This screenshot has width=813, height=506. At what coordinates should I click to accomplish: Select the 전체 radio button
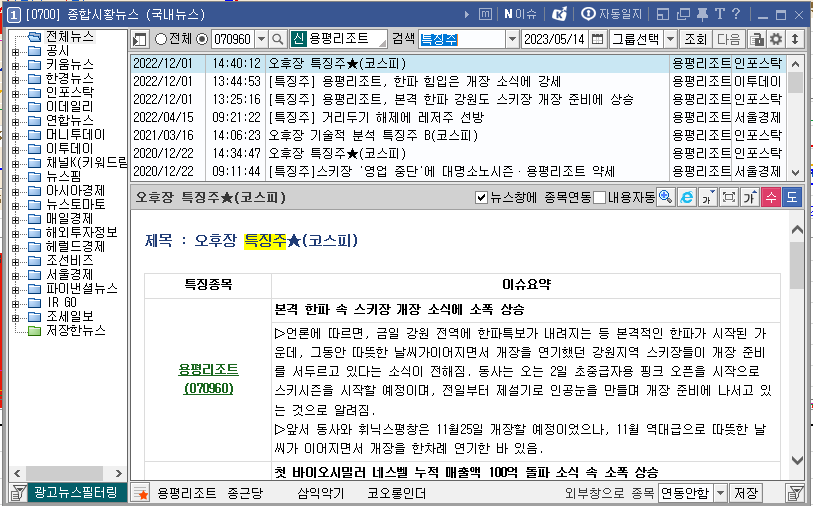pyautogui.click(x=161, y=39)
